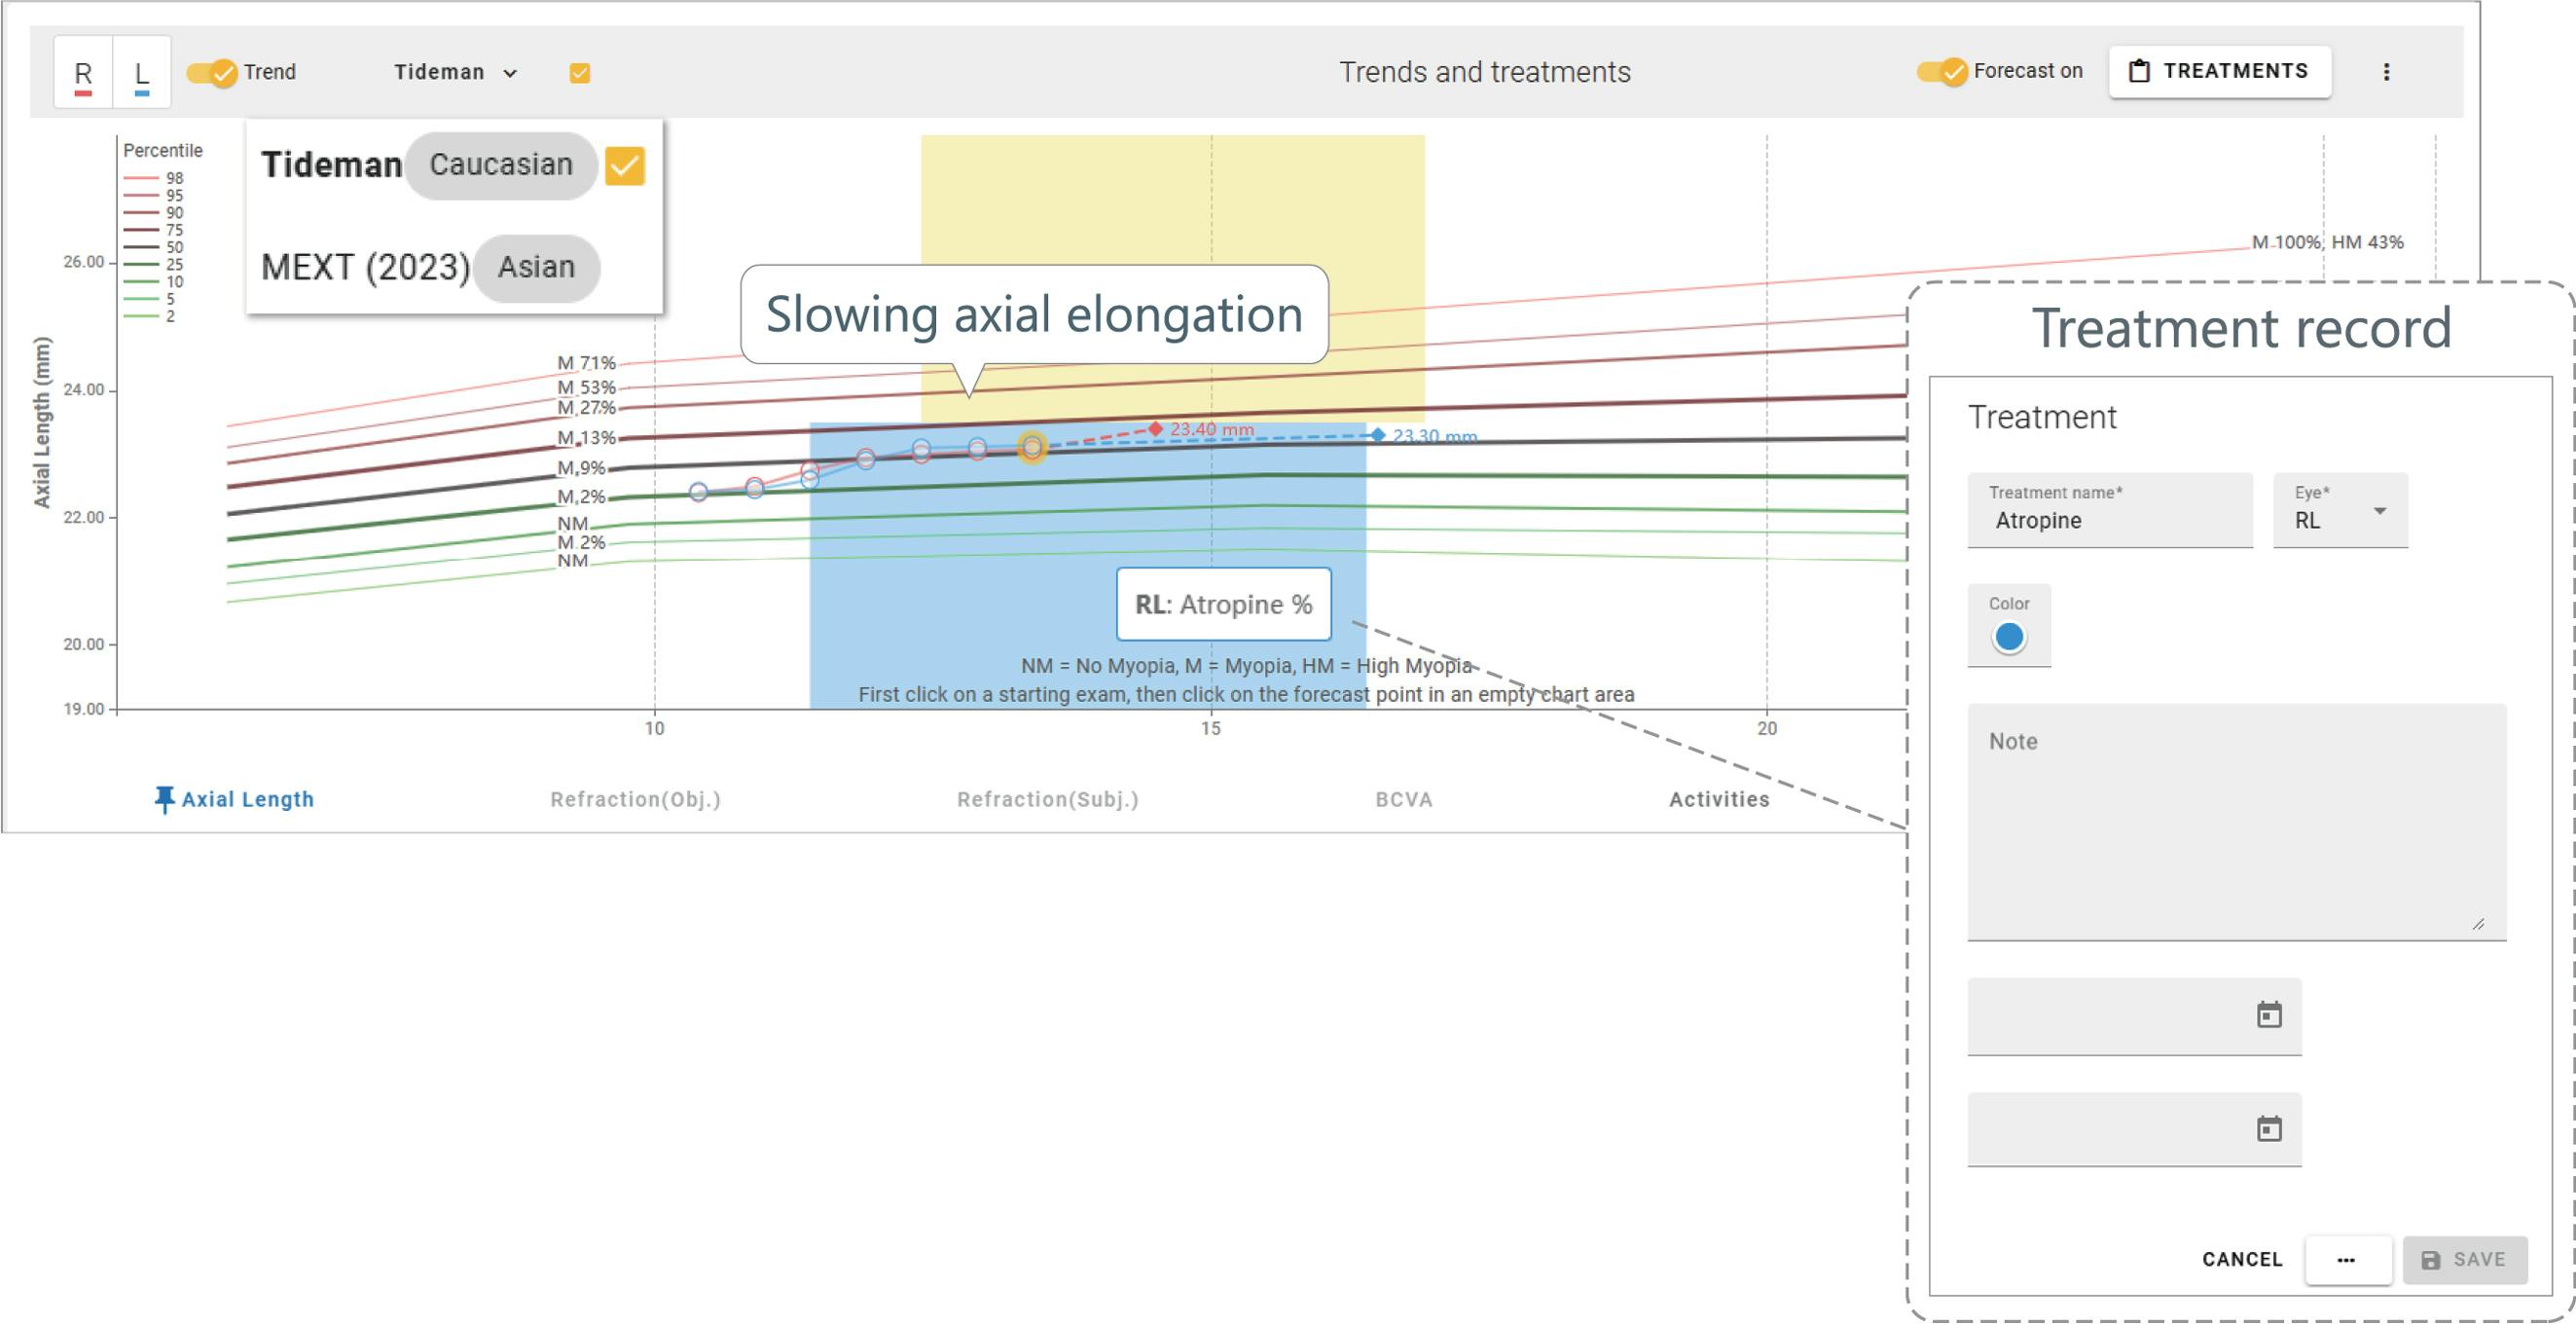Uncheck the Tideman Caucasian checkbox
Image resolution: width=2576 pixels, height=1324 pixels.
point(625,166)
